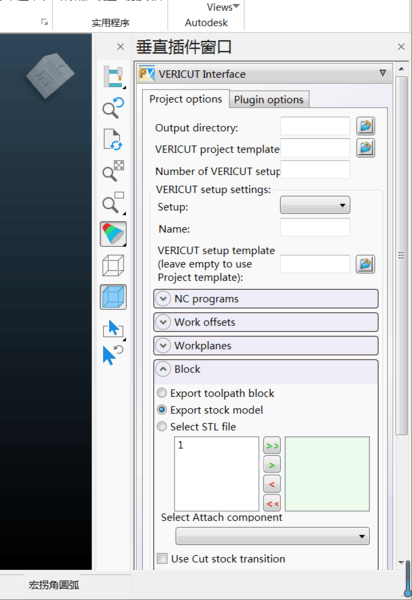Click the scrollbar up arrow
412x600 pixels.
coord(401,69)
